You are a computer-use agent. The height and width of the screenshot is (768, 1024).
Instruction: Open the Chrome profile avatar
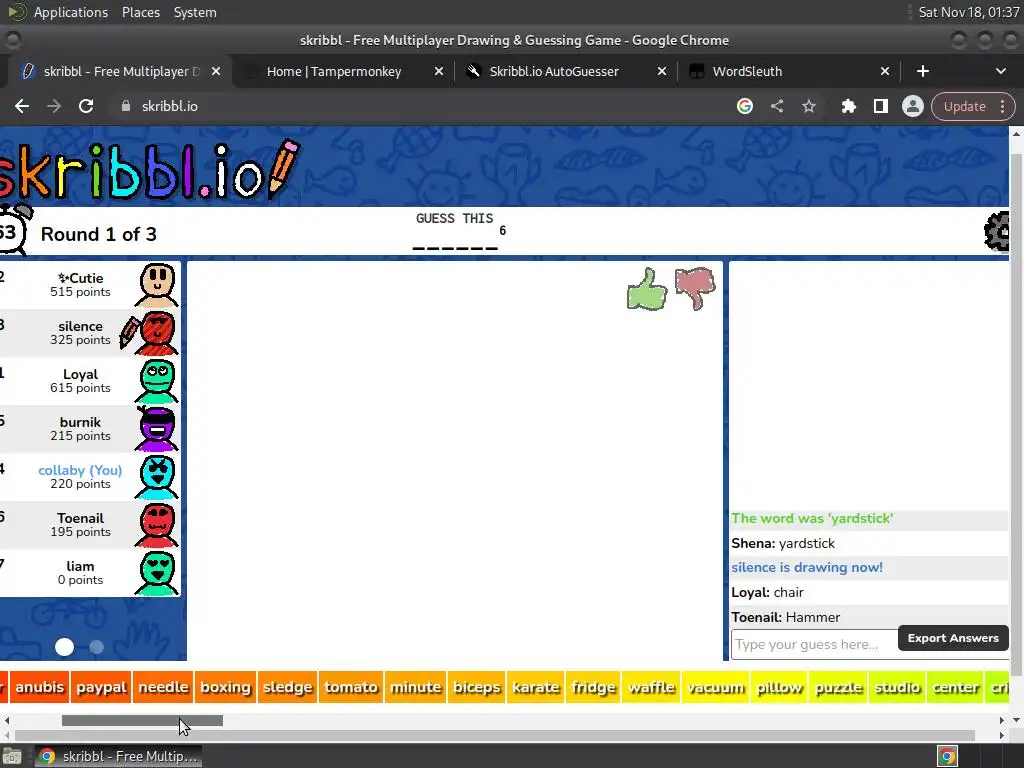pyautogui.click(x=912, y=106)
